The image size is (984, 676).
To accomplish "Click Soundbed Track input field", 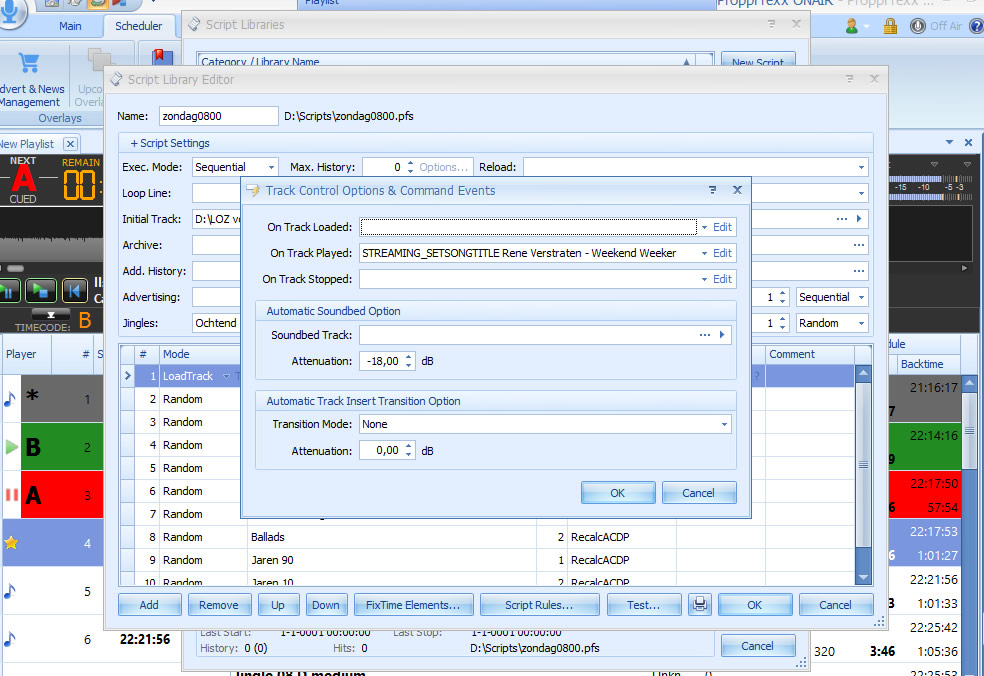I will pyautogui.click(x=527, y=335).
